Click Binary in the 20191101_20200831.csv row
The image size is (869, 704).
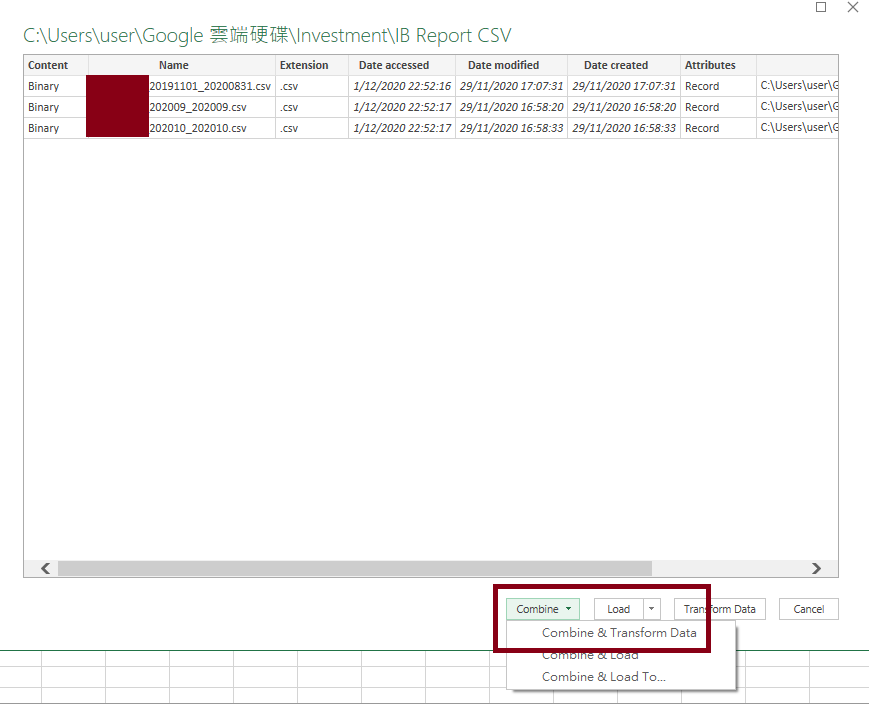coord(43,86)
